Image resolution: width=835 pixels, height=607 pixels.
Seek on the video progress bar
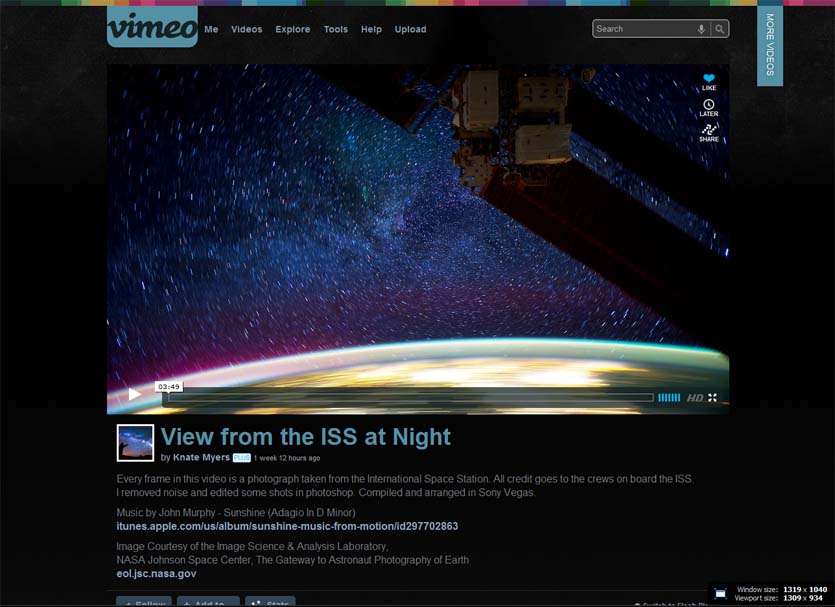[x=411, y=398]
